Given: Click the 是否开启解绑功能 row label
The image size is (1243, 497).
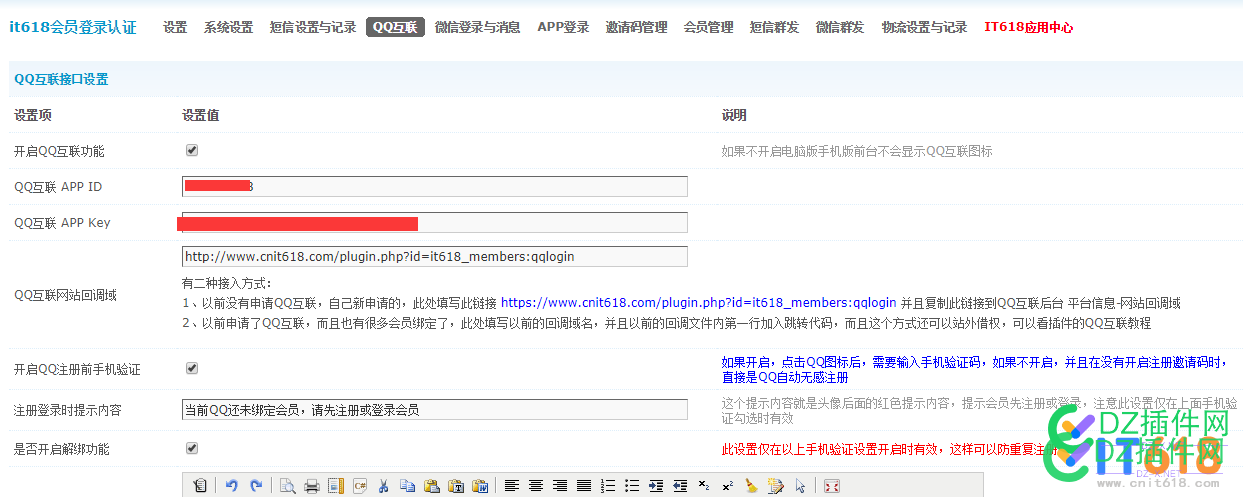Looking at the screenshot, I should pos(62,450).
